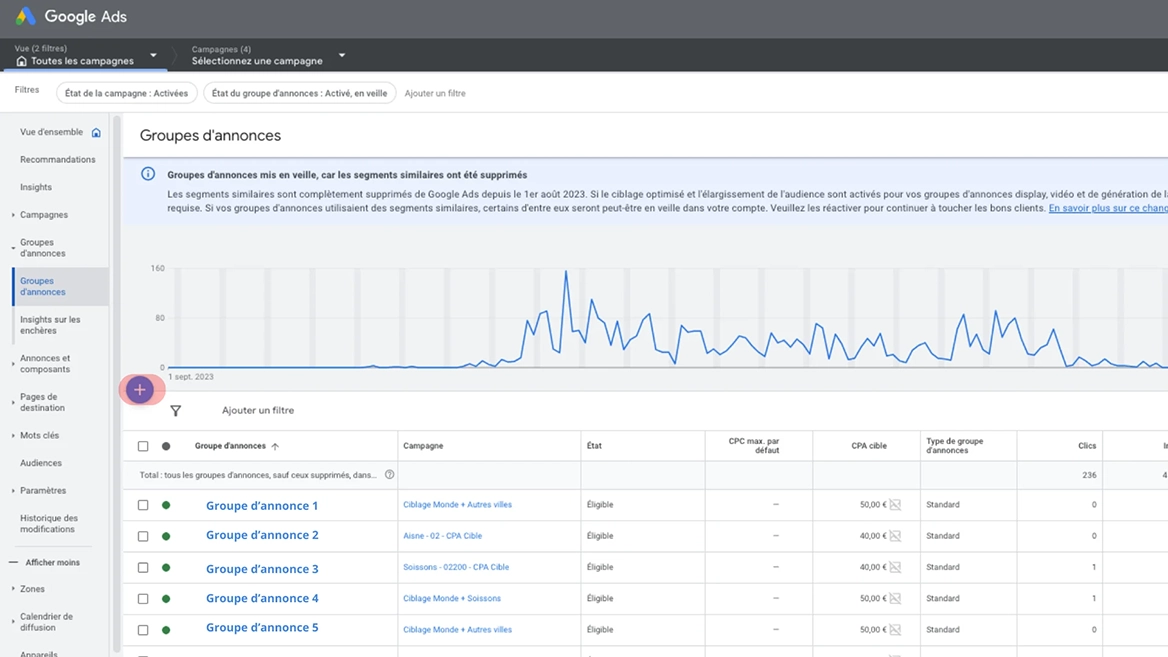Open the Groupe d'annonce 3 link
The height and width of the screenshot is (657, 1168).
pyautogui.click(x=261, y=568)
